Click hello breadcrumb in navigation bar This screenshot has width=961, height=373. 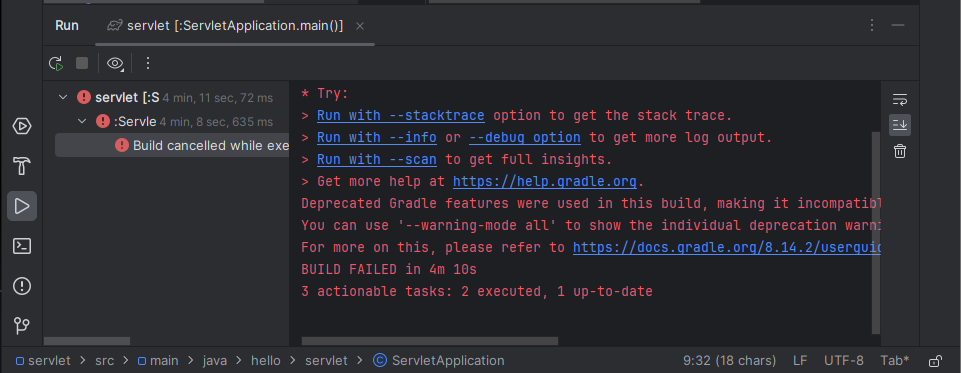click(x=265, y=361)
